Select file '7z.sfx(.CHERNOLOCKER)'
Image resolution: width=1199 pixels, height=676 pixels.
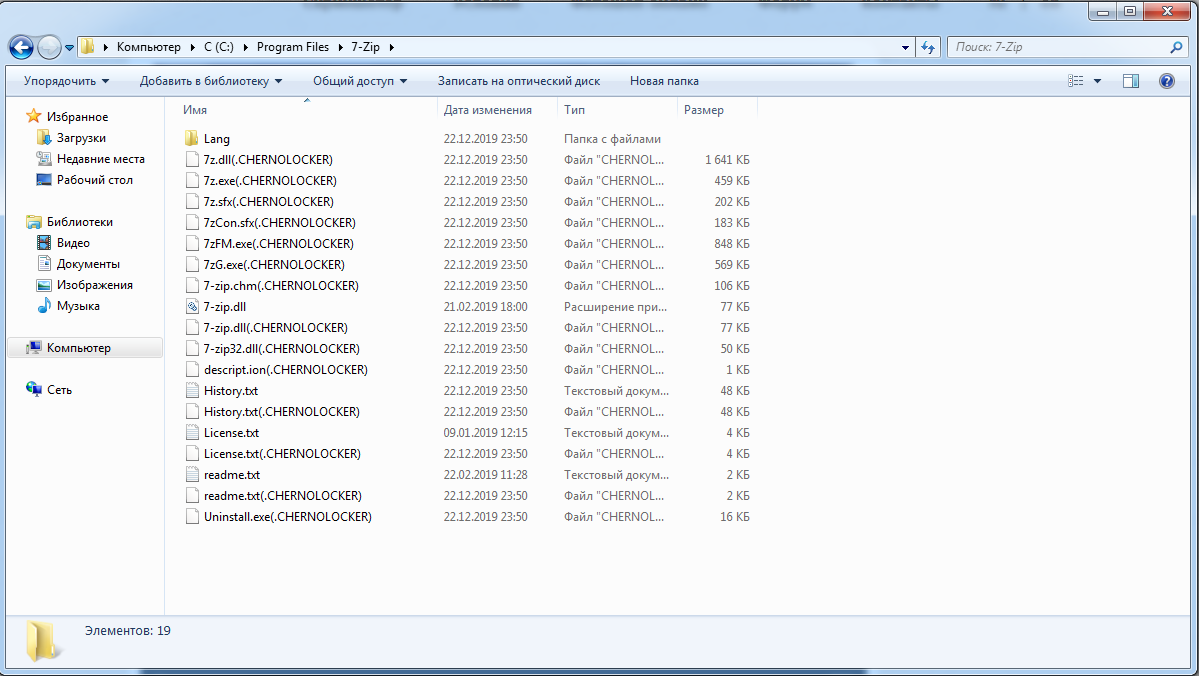point(268,202)
